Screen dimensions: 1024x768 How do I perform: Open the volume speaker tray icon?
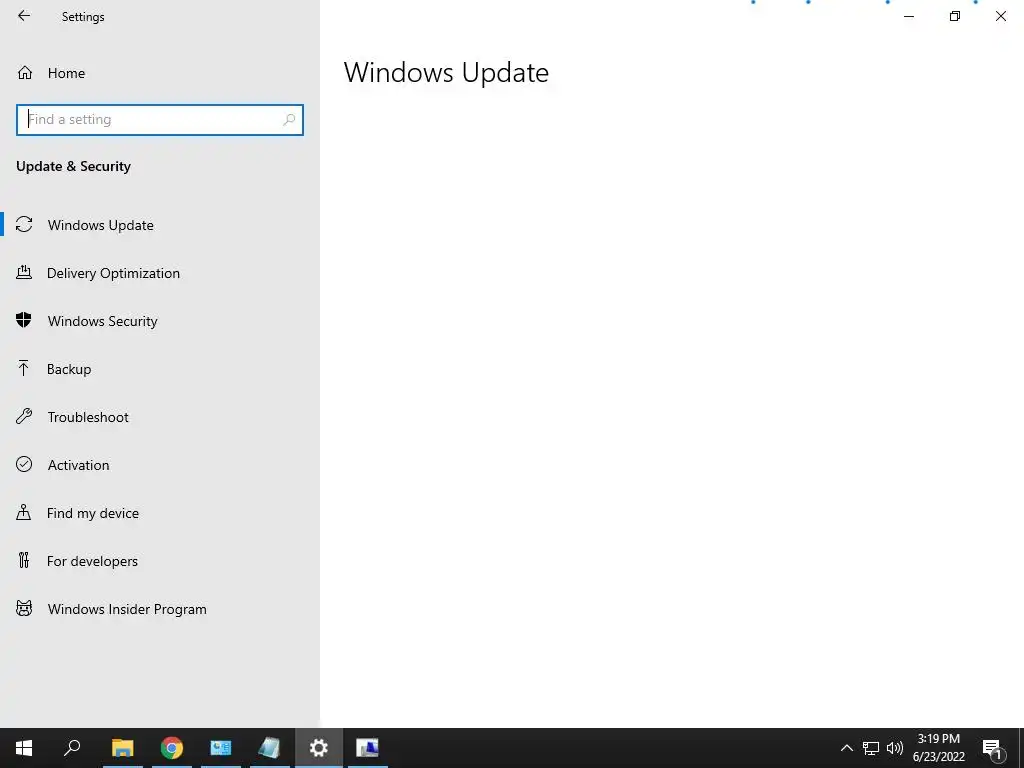[x=895, y=748]
